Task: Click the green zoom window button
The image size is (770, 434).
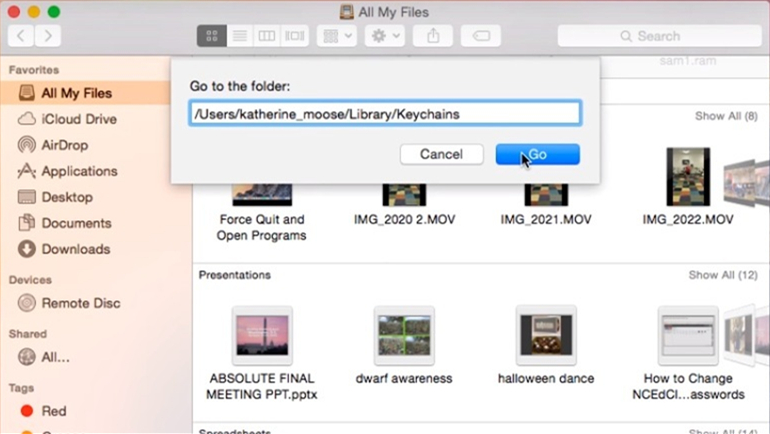Action: pos(54,12)
